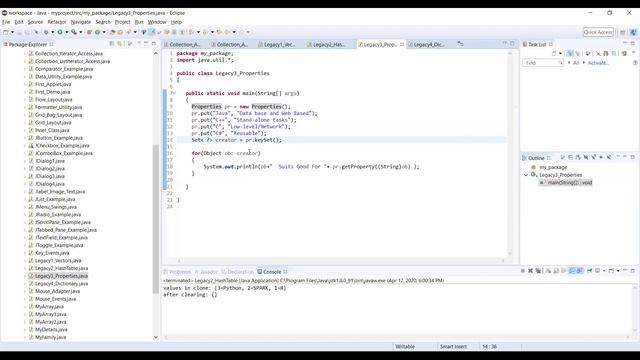Screen dimensions: 640x360
Task: Switch to the Problems tab
Action: pos(177,272)
